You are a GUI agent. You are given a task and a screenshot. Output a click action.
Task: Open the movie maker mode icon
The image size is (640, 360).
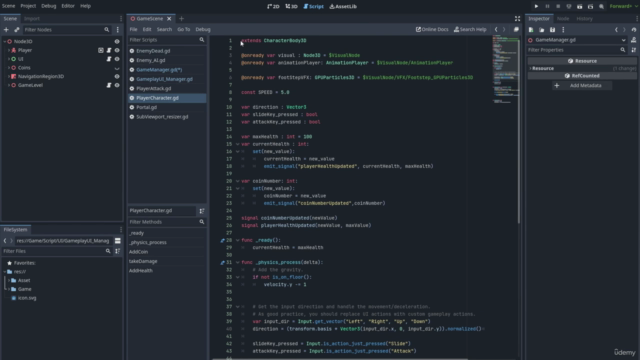[601, 6]
